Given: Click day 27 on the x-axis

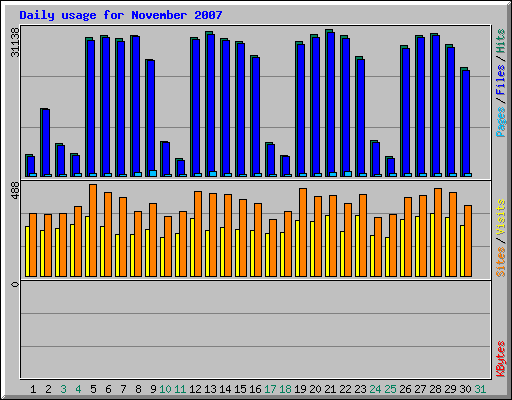Looking at the screenshot, I should pos(420,389).
